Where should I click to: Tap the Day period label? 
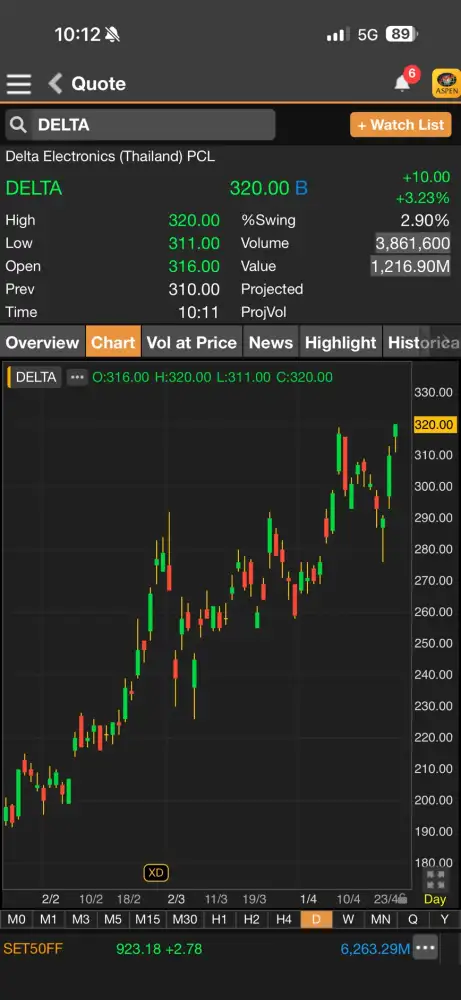click(x=435, y=899)
